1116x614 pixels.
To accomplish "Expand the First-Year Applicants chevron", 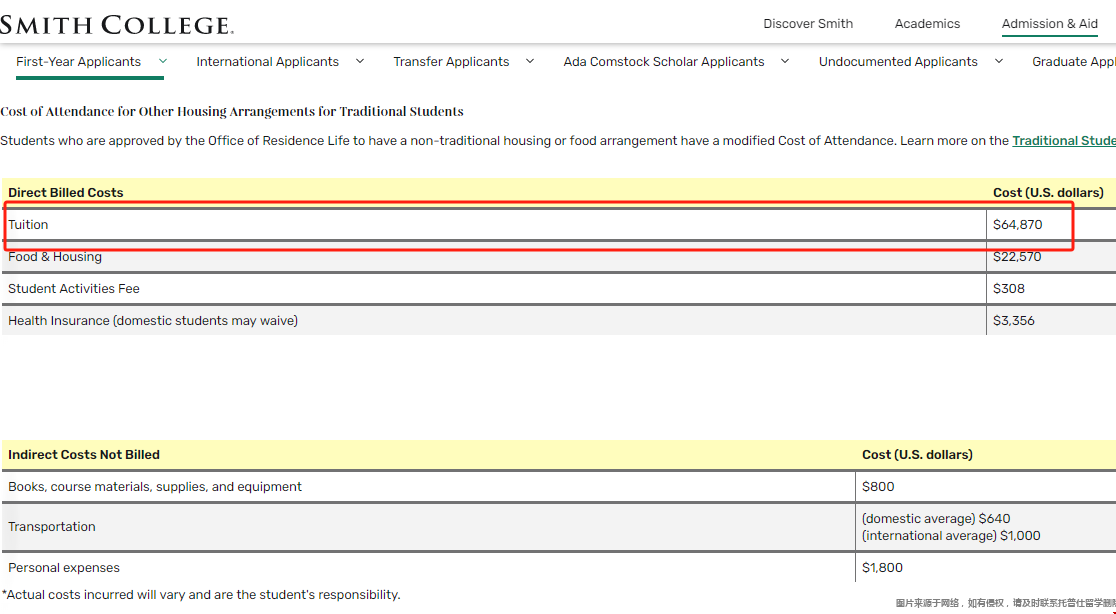I will [x=163, y=61].
